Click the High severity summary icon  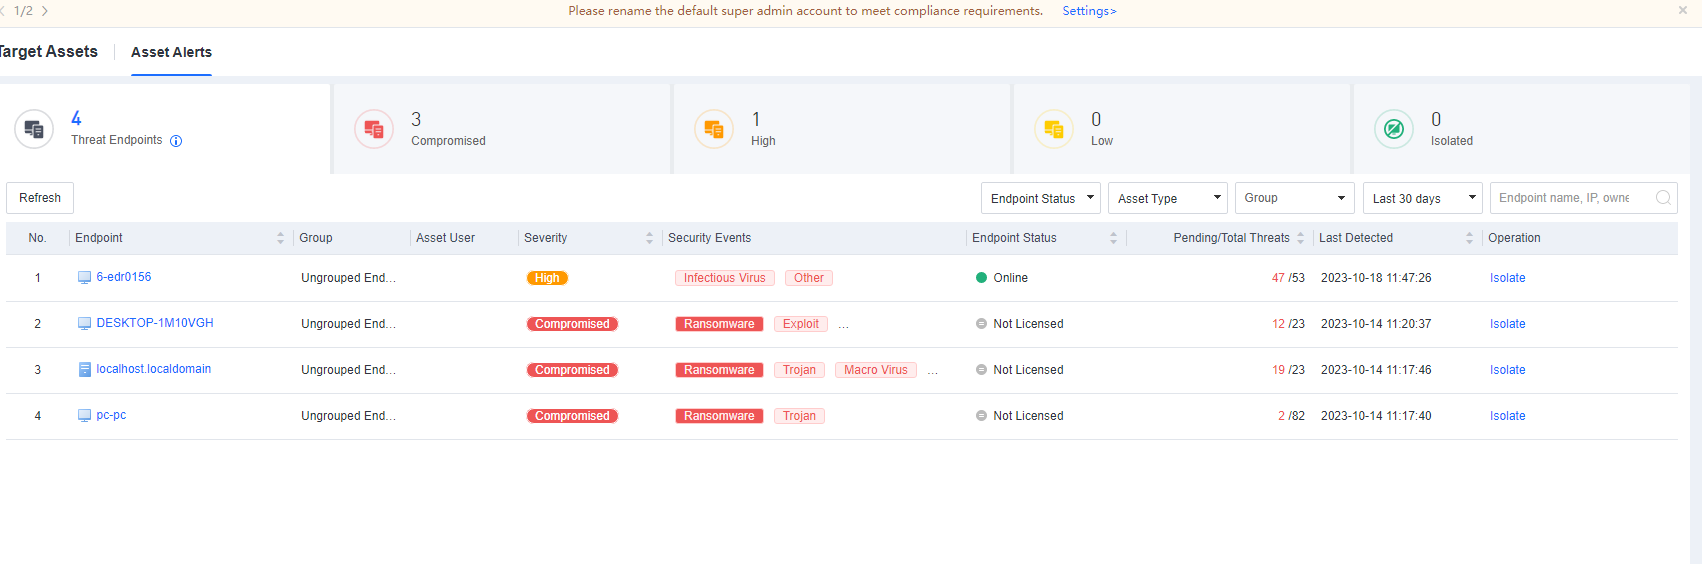click(x=714, y=129)
